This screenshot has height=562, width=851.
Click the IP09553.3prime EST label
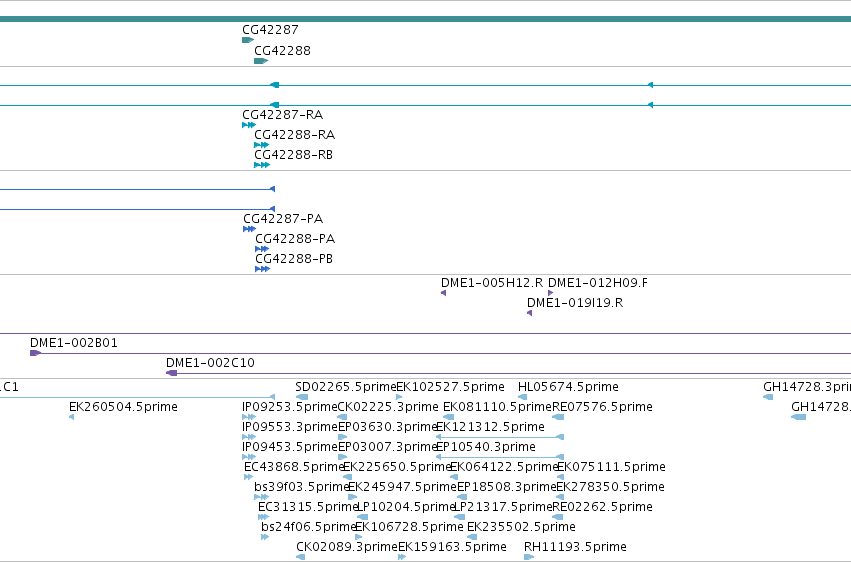tap(290, 427)
